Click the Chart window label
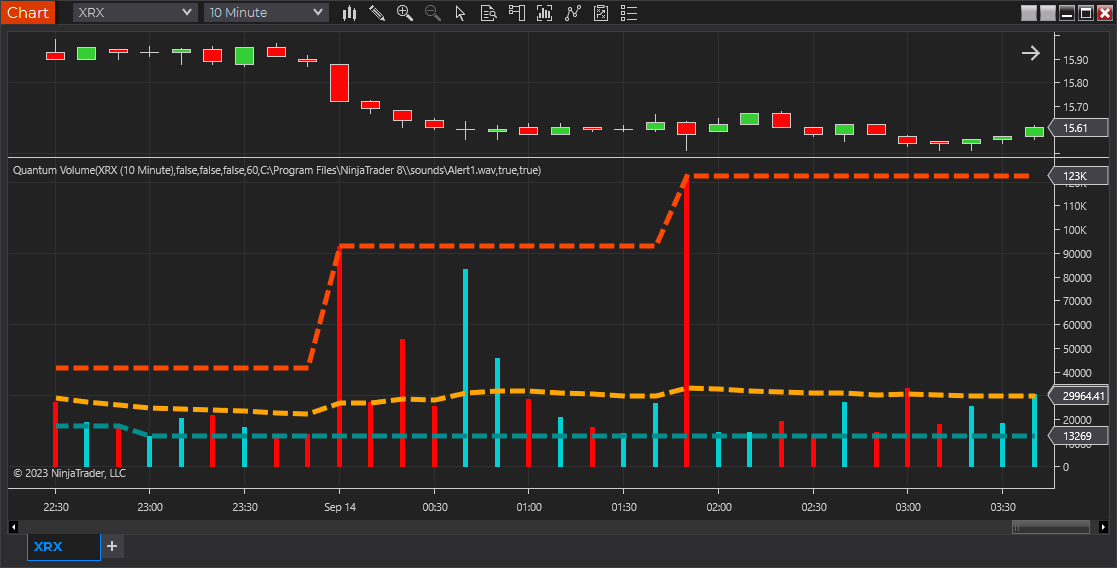Screen dimensions: 1117x568 coord(28,12)
